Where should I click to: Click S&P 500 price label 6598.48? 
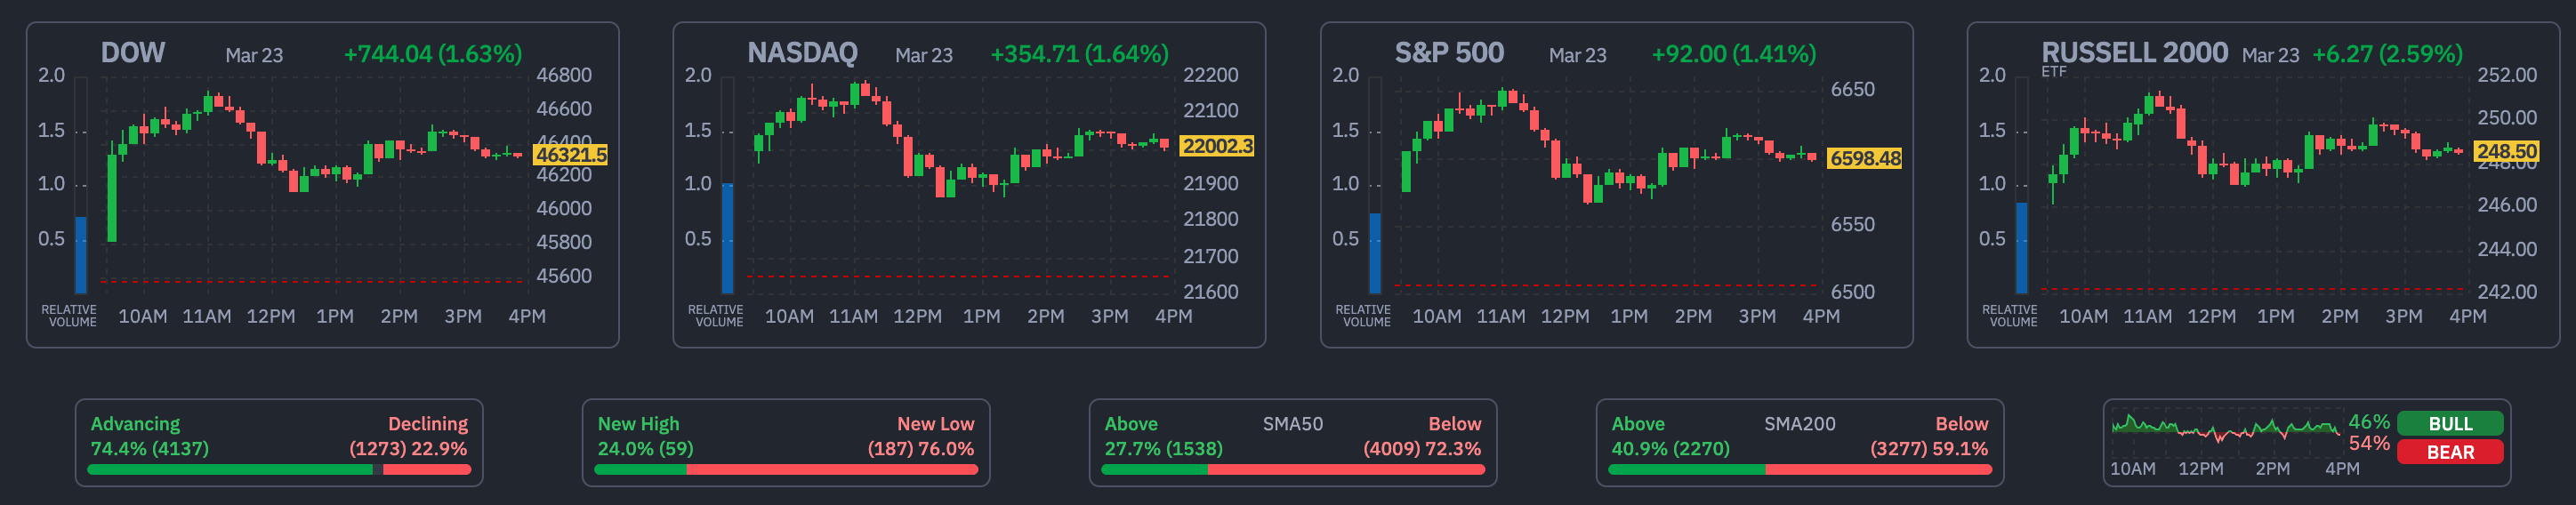tap(1864, 159)
